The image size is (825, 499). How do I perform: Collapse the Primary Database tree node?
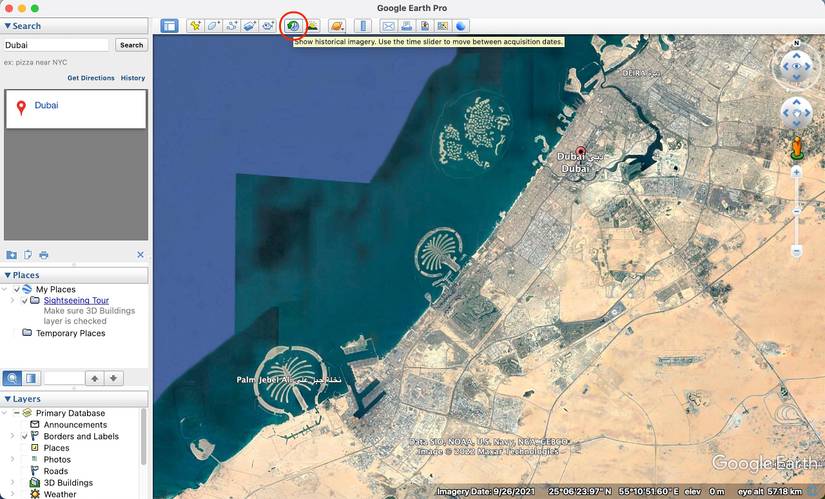point(5,413)
